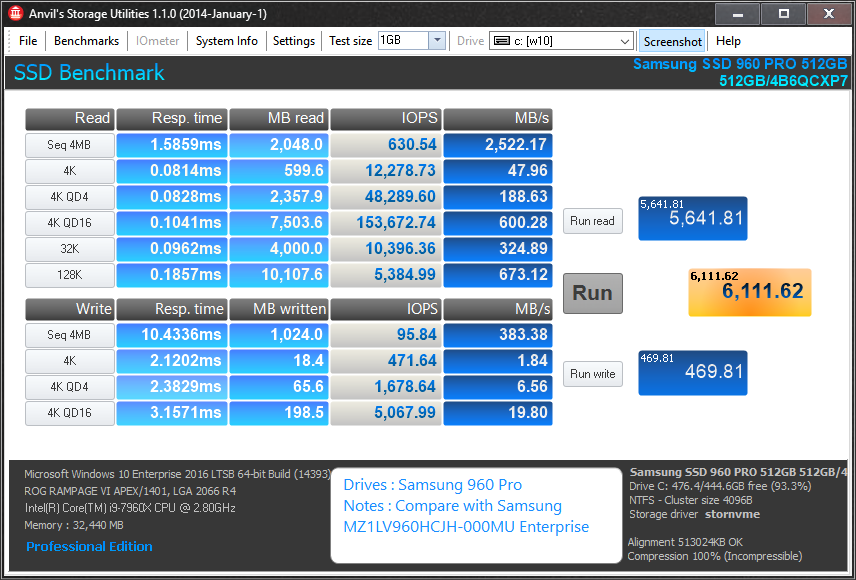Click the Read 4K test button
Image resolution: width=856 pixels, height=580 pixels.
[x=69, y=171]
